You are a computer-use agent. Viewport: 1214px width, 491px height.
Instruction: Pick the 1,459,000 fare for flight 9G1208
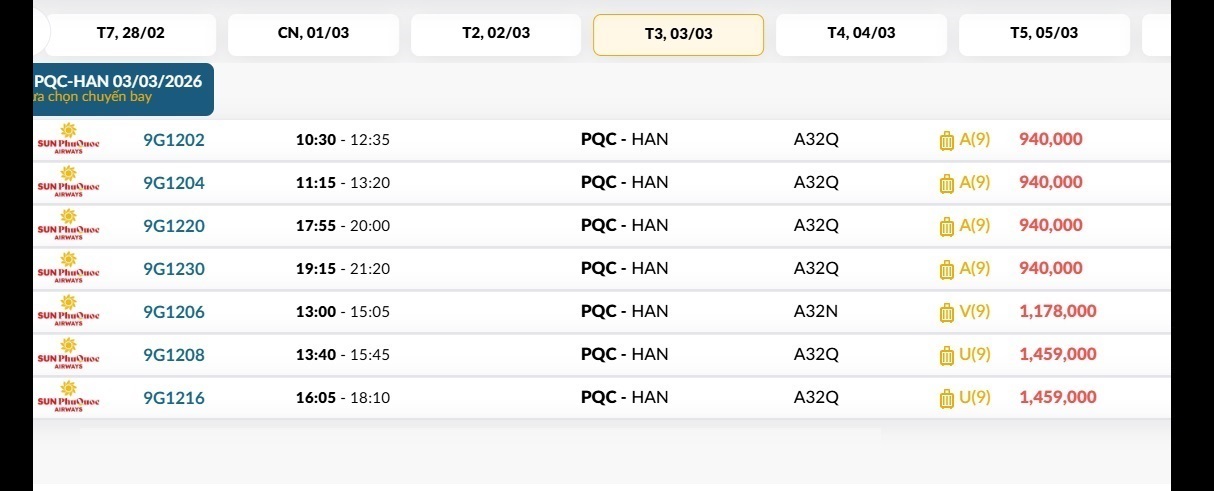pos(1058,354)
